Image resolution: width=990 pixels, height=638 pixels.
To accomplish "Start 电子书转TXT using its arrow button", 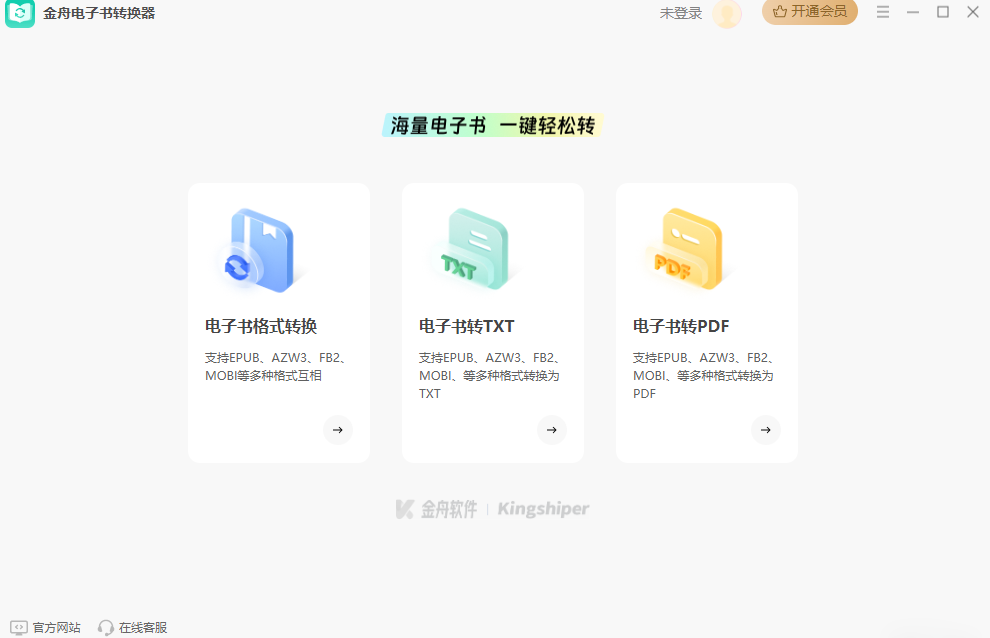I will (552, 430).
